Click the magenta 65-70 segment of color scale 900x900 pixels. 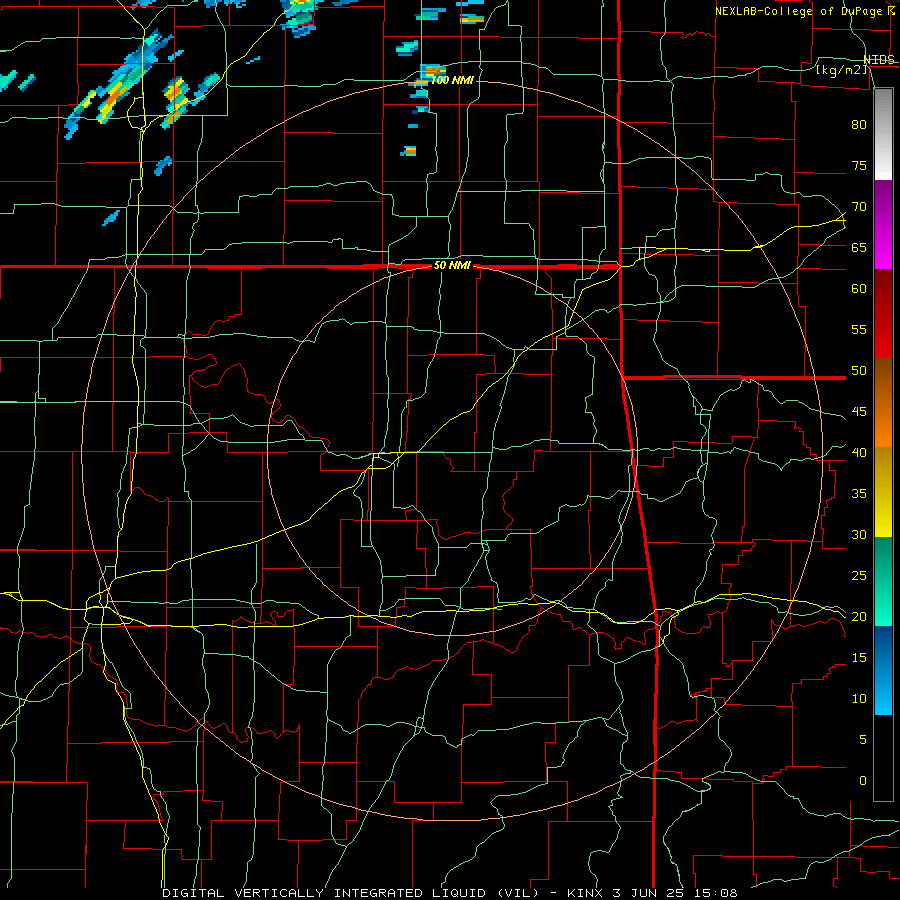tap(883, 225)
